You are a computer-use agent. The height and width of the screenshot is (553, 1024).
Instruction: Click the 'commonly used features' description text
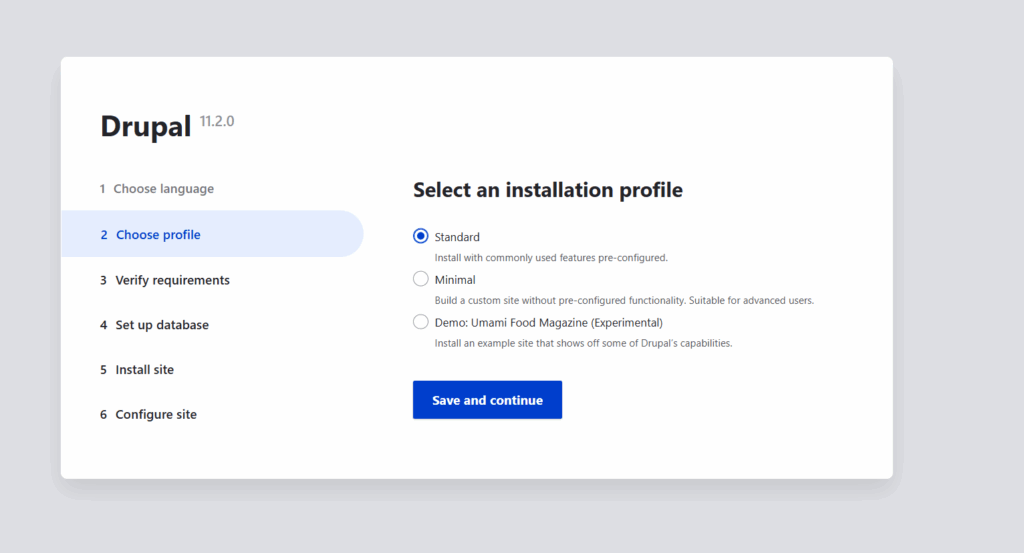(551, 258)
